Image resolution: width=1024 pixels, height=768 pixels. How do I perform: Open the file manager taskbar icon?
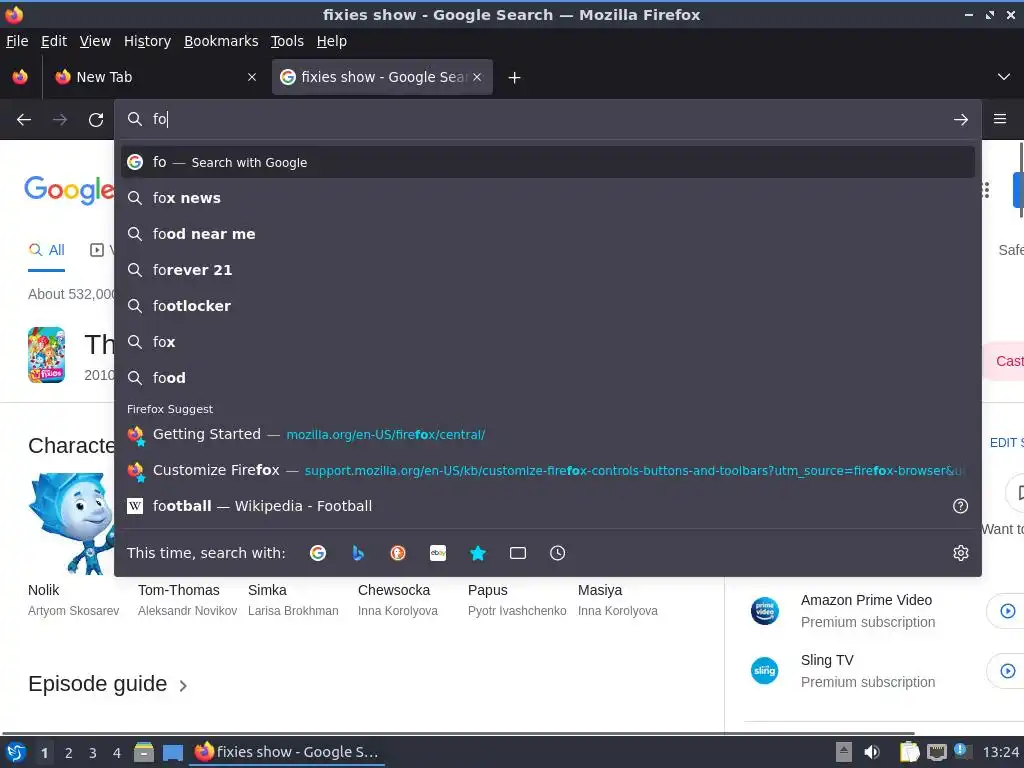pyautogui.click(x=144, y=752)
